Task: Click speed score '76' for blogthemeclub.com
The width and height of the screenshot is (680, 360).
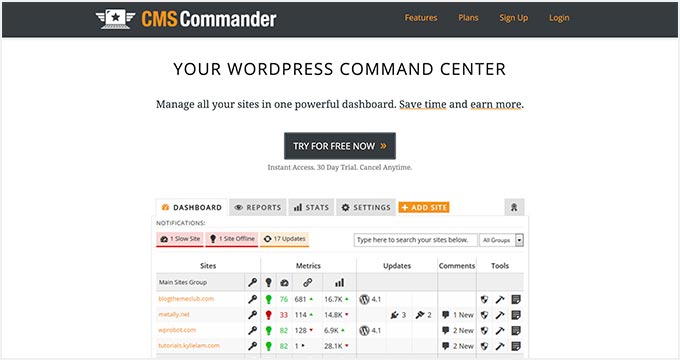Action: tap(284, 299)
